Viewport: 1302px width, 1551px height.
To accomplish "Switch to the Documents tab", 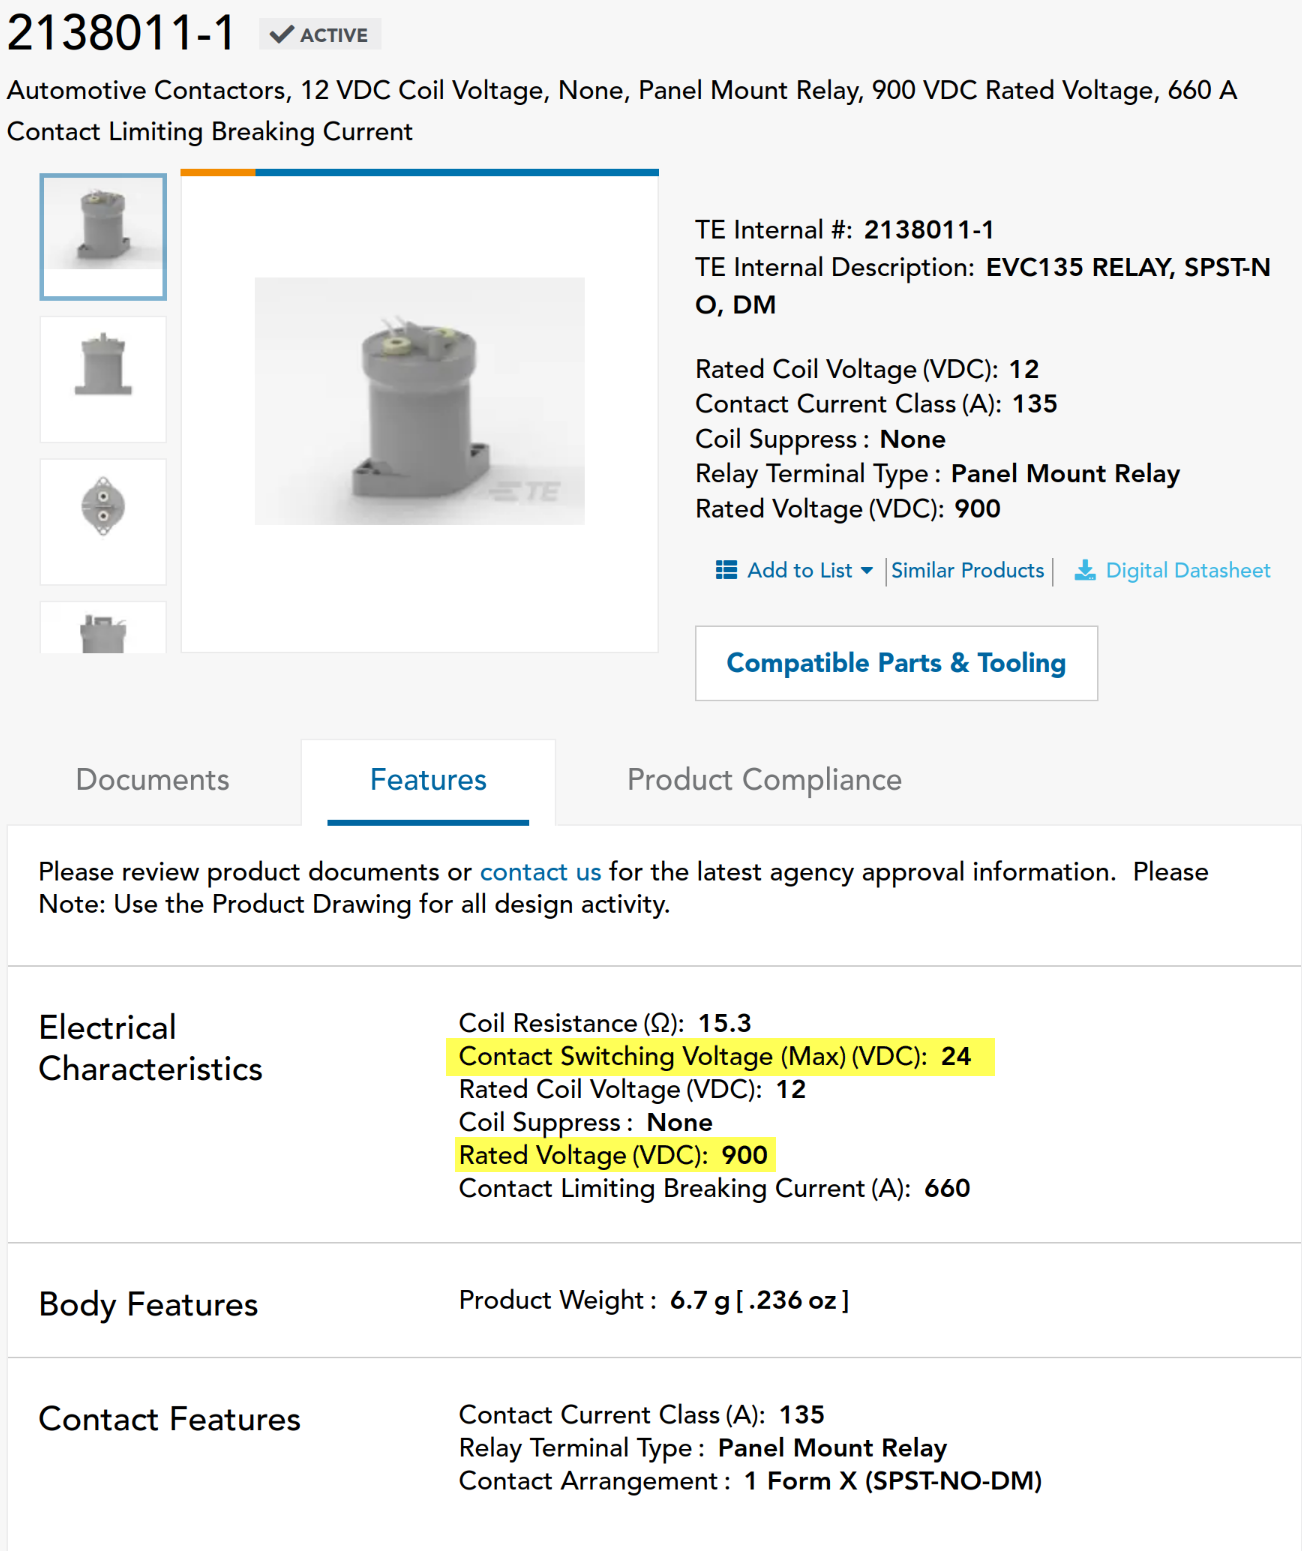I will click(x=152, y=780).
